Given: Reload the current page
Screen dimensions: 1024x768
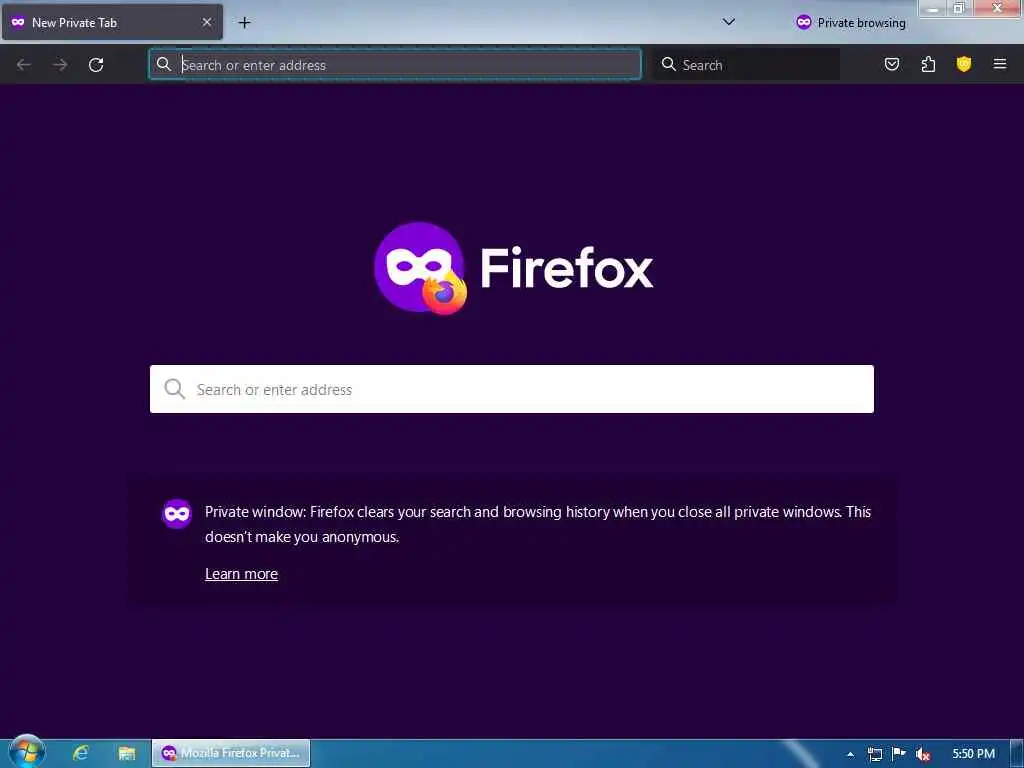Looking at the screenshot, I should (96, 65).
